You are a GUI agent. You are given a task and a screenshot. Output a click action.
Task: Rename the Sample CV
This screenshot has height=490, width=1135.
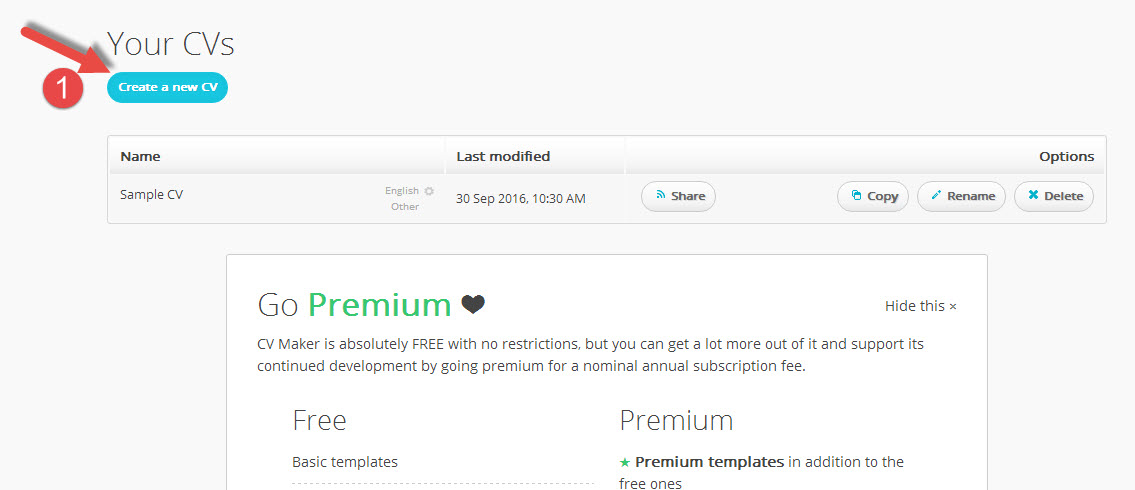(960, 196)
